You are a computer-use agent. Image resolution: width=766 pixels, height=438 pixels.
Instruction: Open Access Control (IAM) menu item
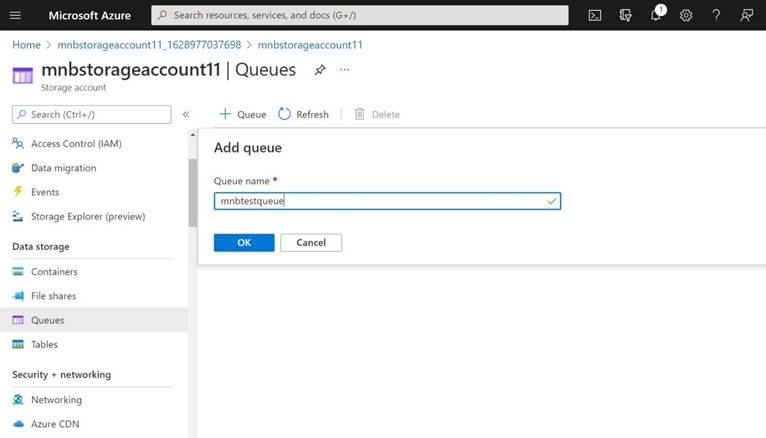coord(94,144)
